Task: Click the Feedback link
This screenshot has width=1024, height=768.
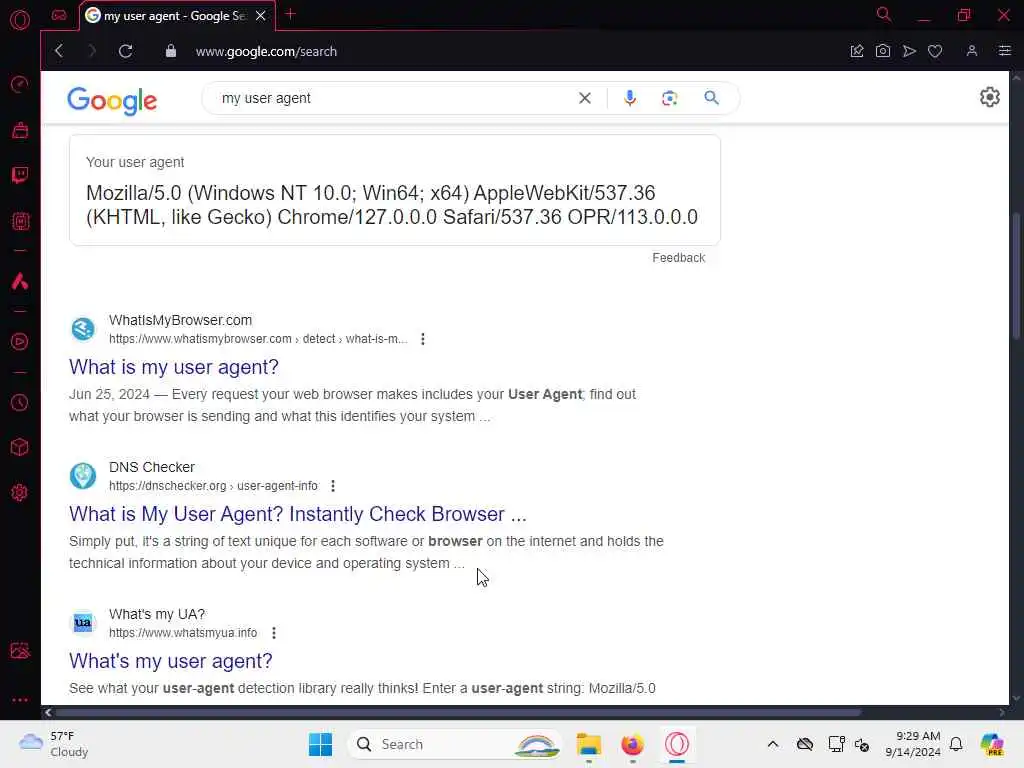Action: 678,258
